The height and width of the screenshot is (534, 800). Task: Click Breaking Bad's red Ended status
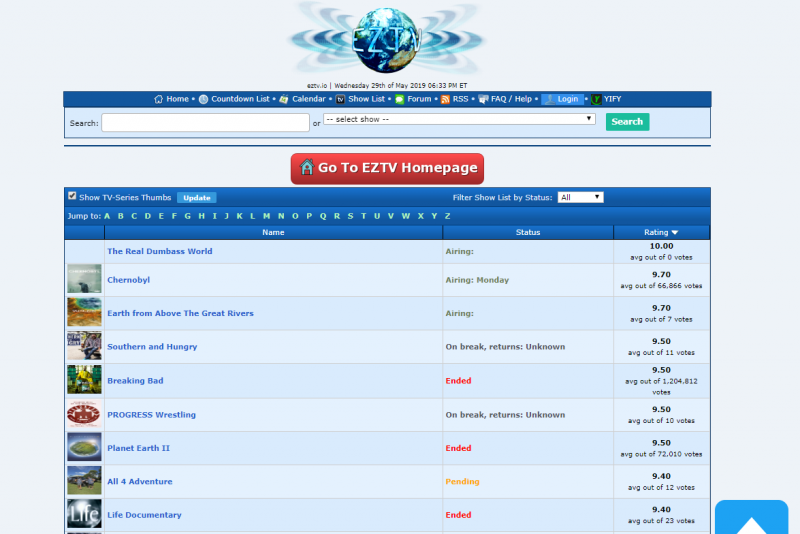coord(458,380)
